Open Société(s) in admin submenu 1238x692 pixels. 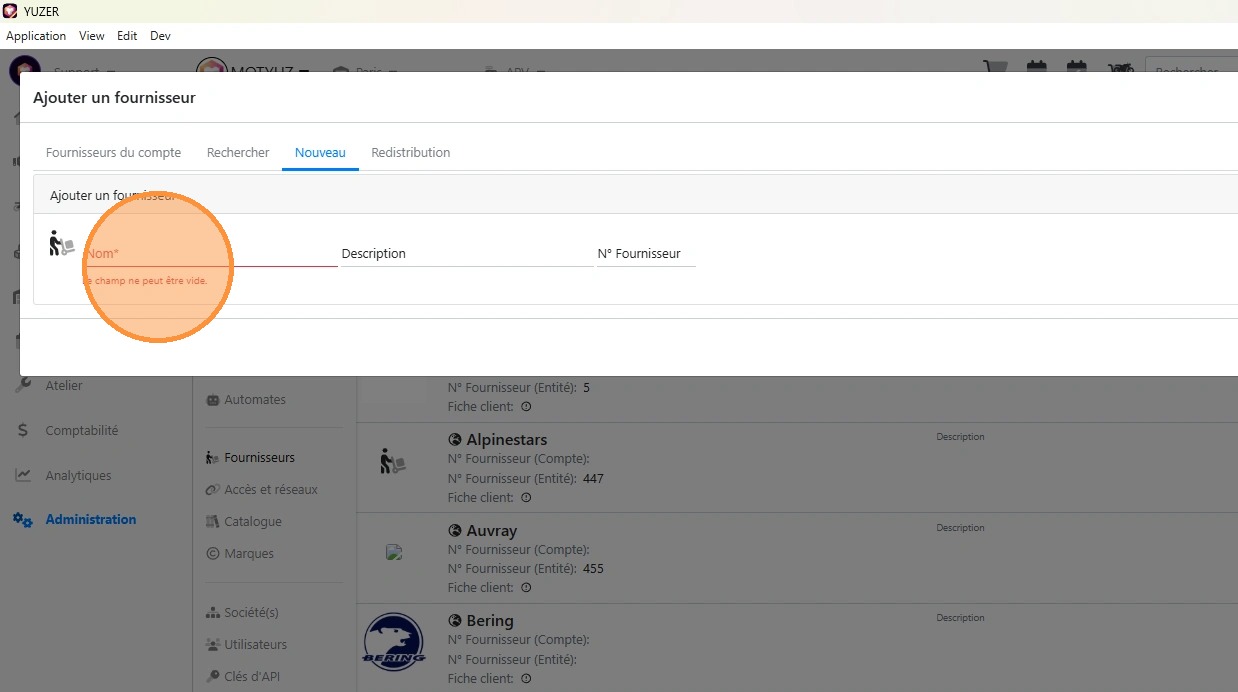coord(251,613)
